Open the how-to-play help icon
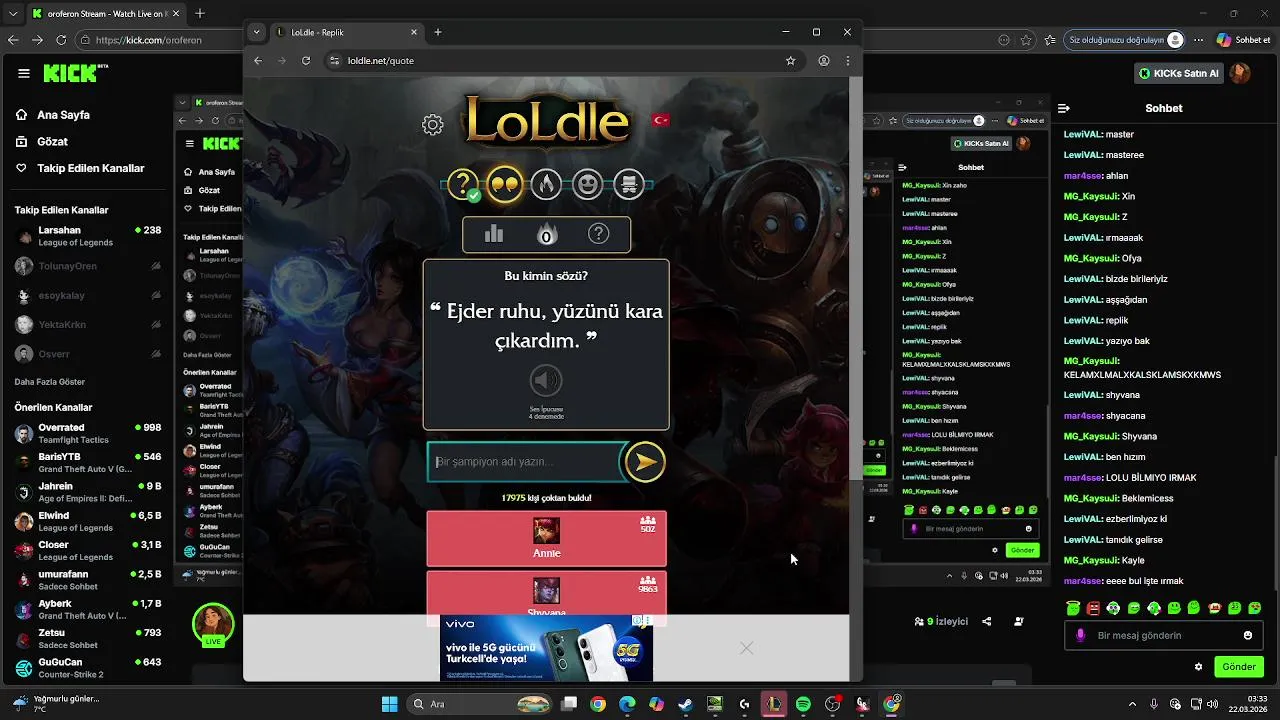 [598, 234]
